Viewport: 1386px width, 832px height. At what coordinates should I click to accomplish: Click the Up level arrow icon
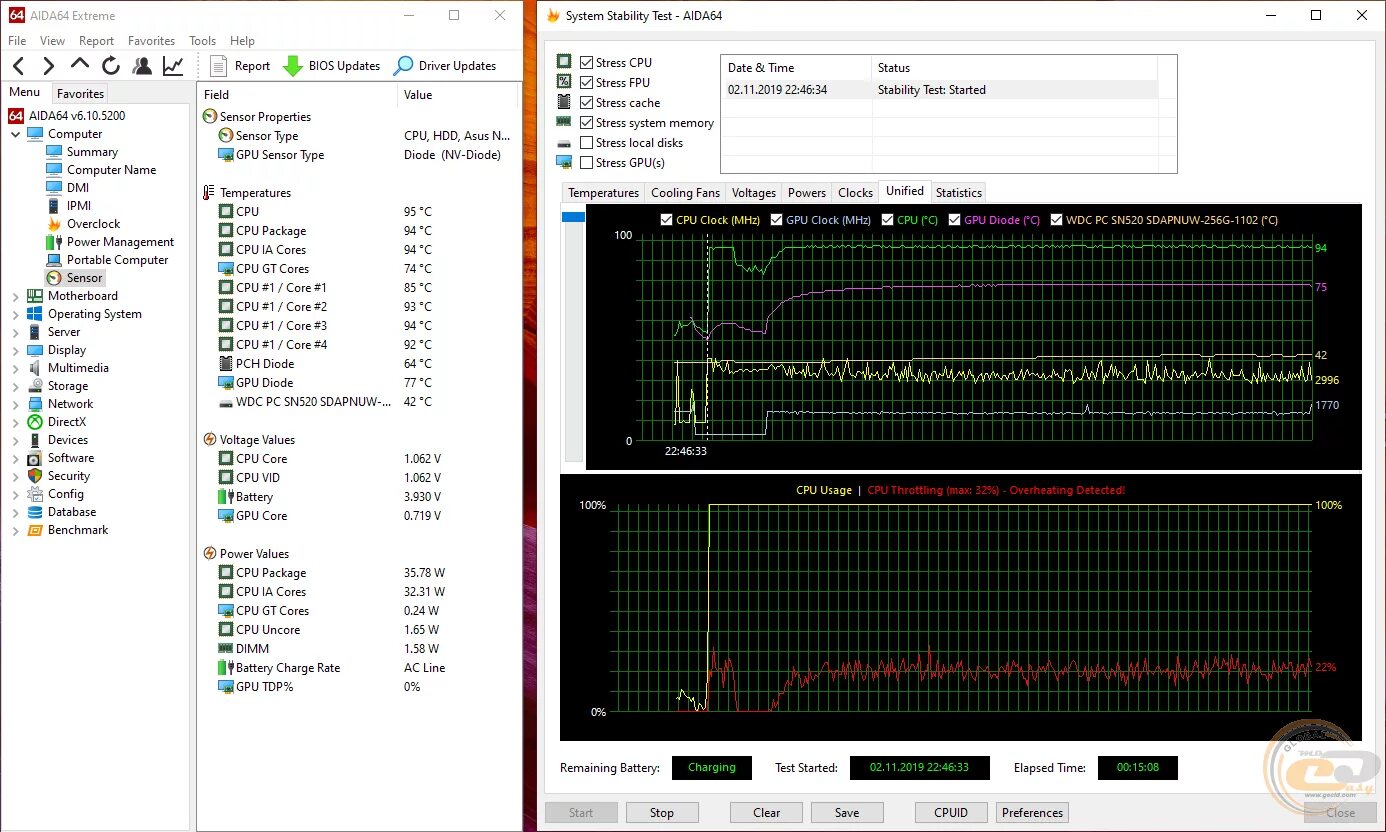click(x=80, y=65)
